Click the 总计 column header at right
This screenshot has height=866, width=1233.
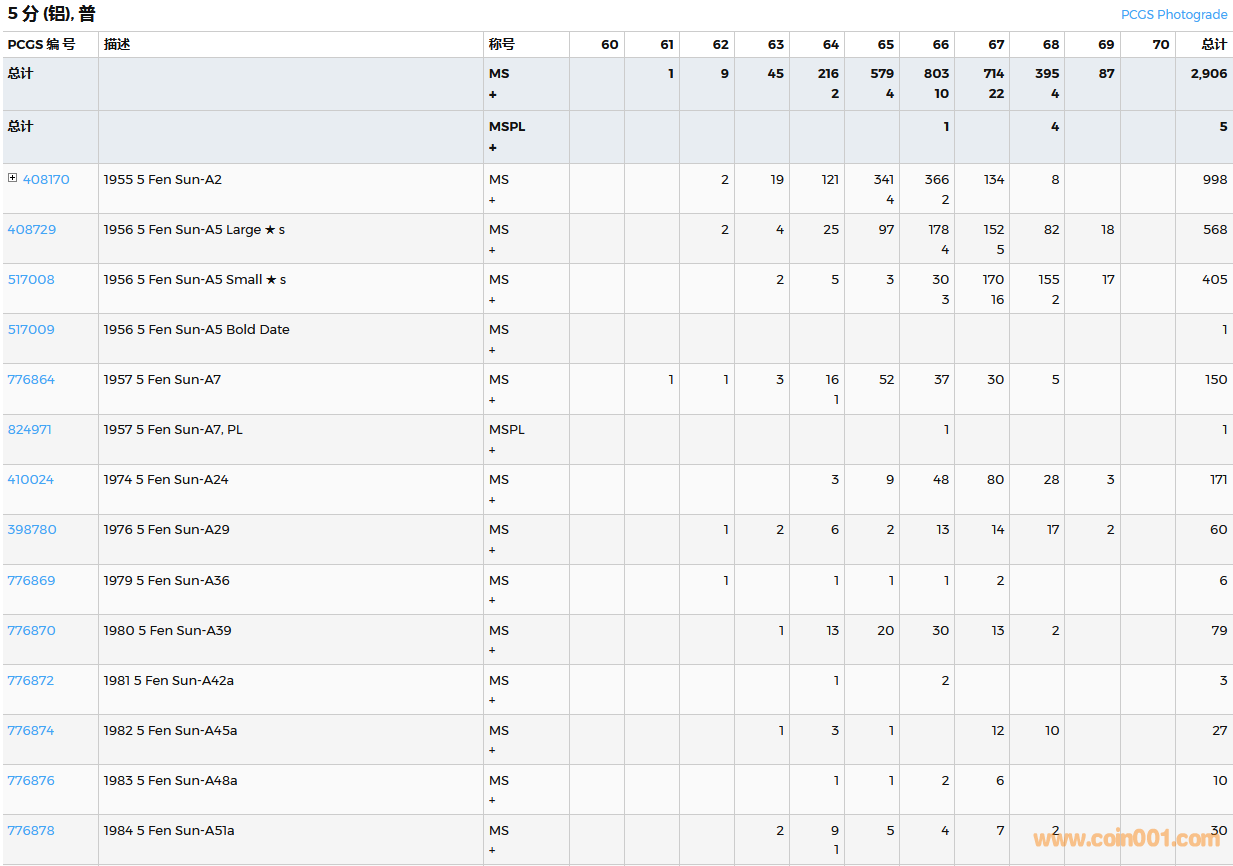(1214, 44)
